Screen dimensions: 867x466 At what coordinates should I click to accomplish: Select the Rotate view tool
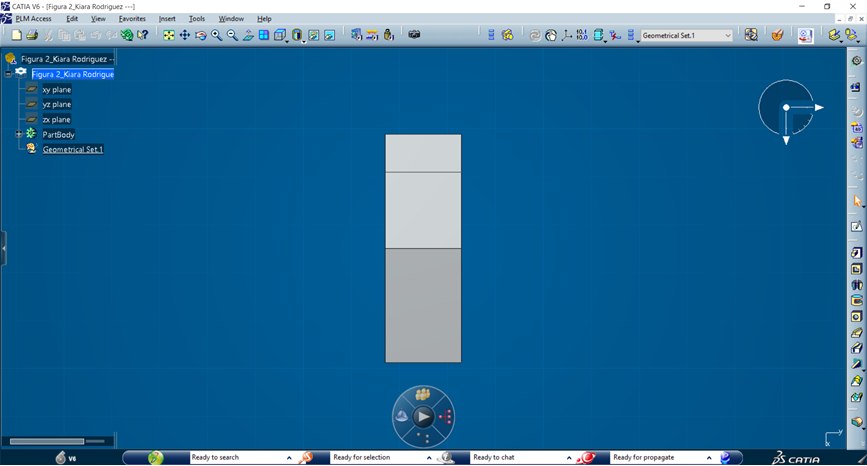pyautogui.click(x=201, y=35)
